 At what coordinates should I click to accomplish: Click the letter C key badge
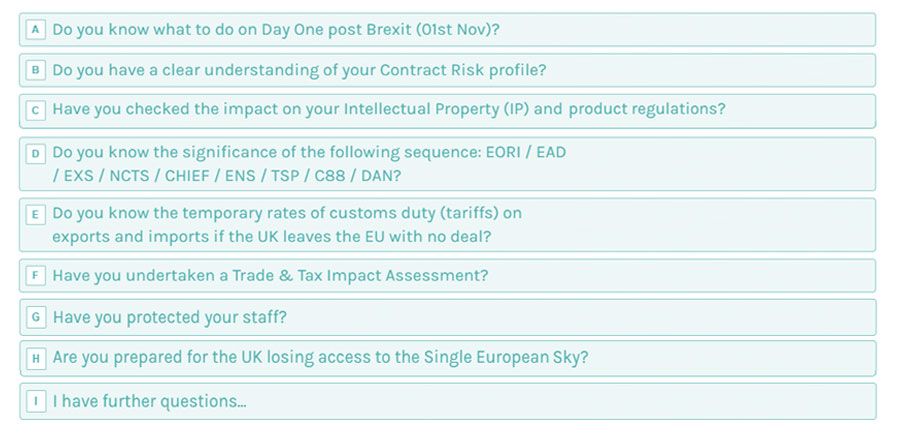[x=36, y=110]
